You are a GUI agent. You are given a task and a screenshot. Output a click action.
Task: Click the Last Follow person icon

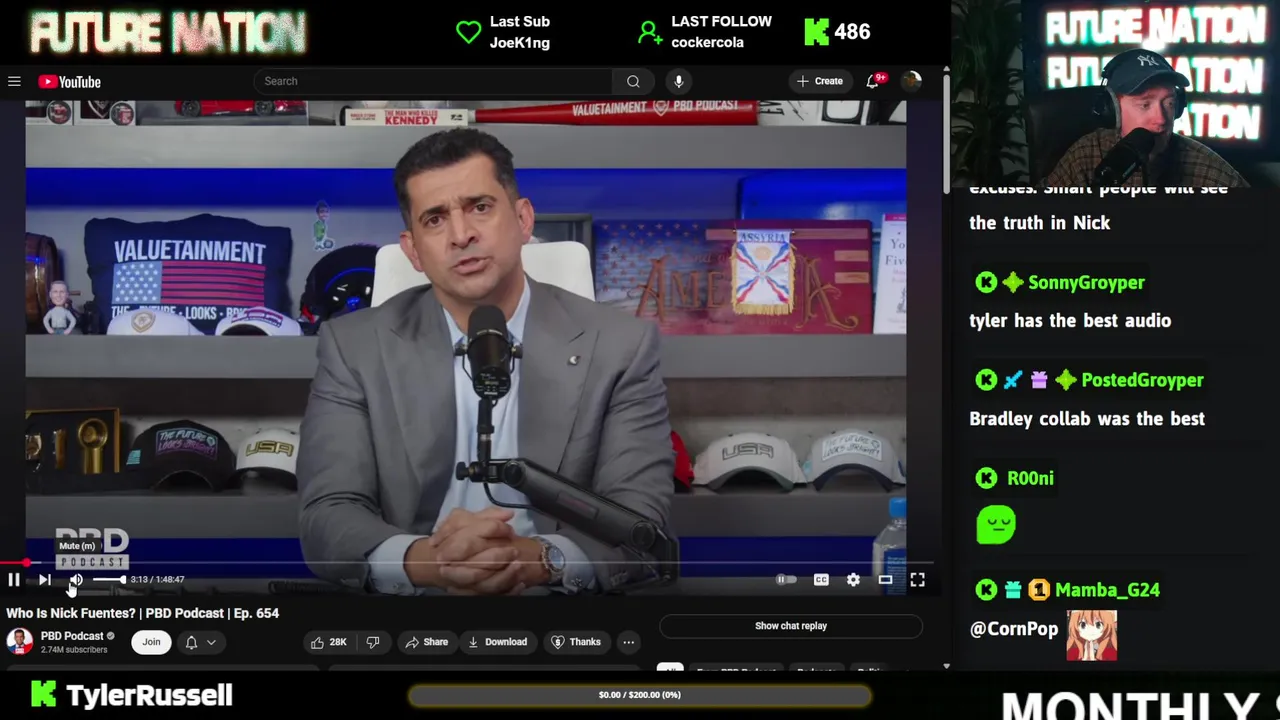click(650, 33)
